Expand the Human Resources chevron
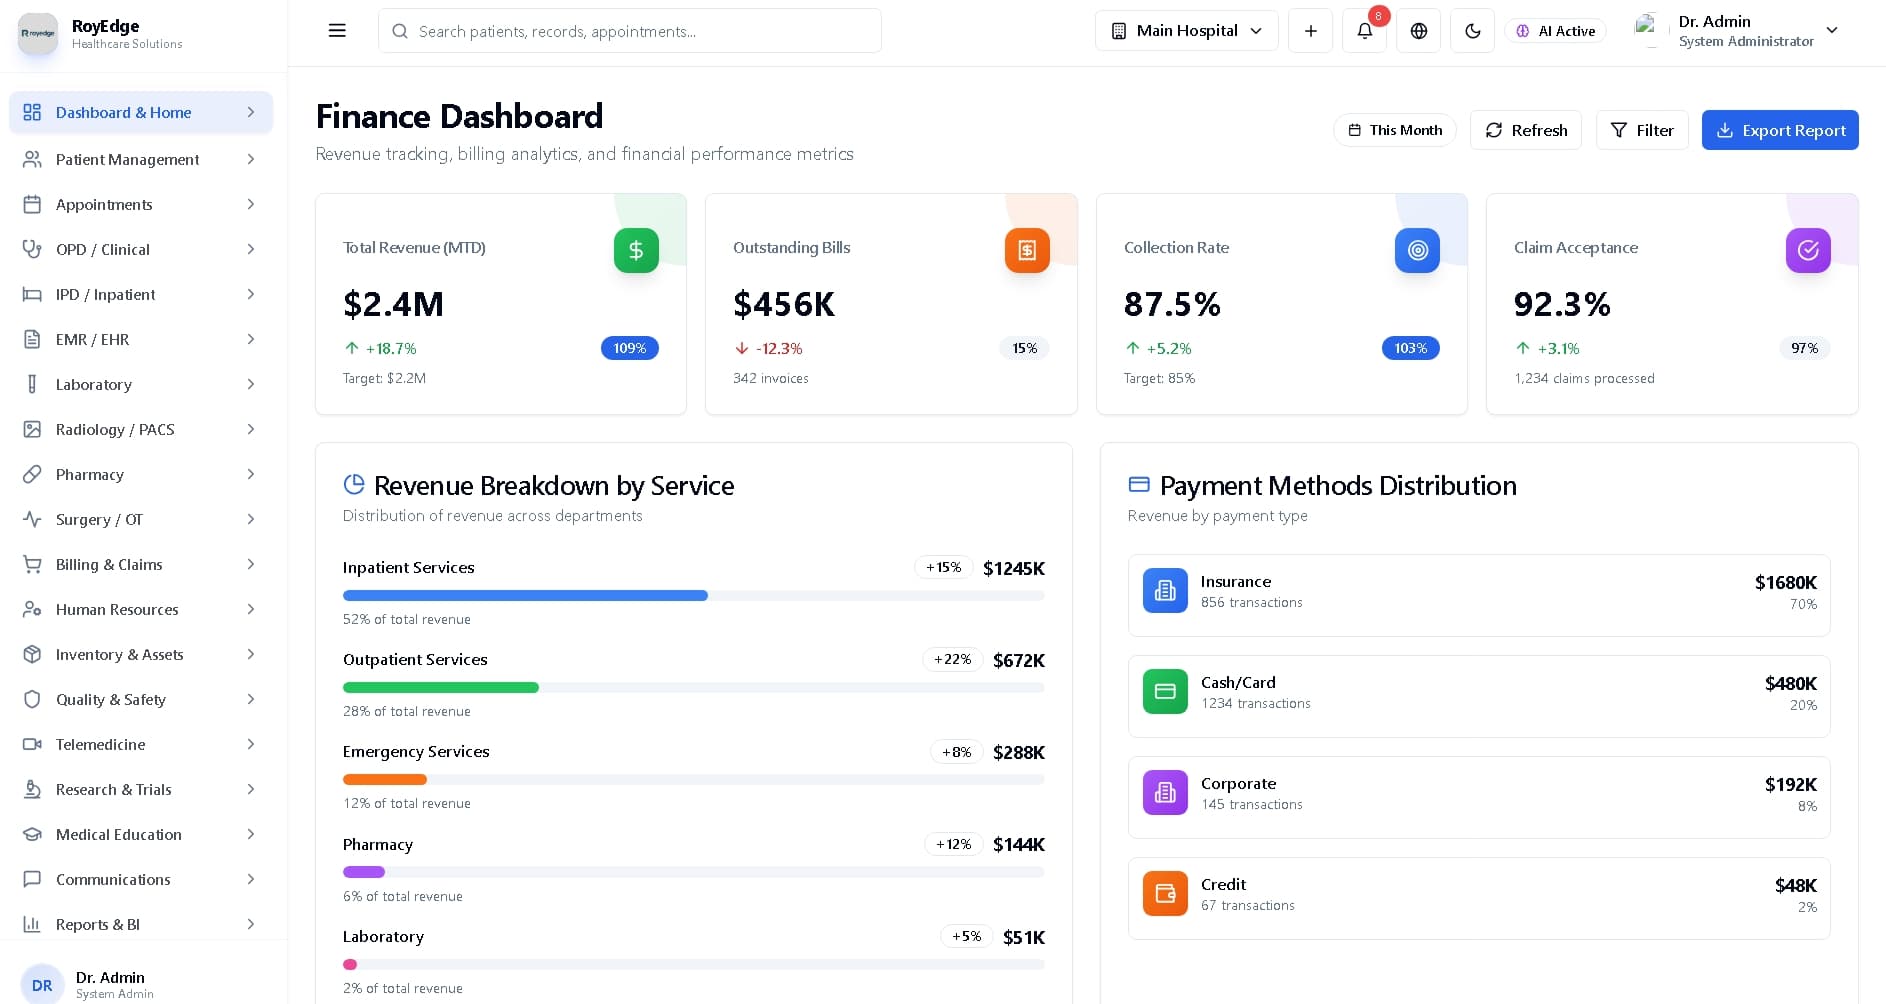Viewport: 1886px width, 1004px height. click(x=251, y=609)
